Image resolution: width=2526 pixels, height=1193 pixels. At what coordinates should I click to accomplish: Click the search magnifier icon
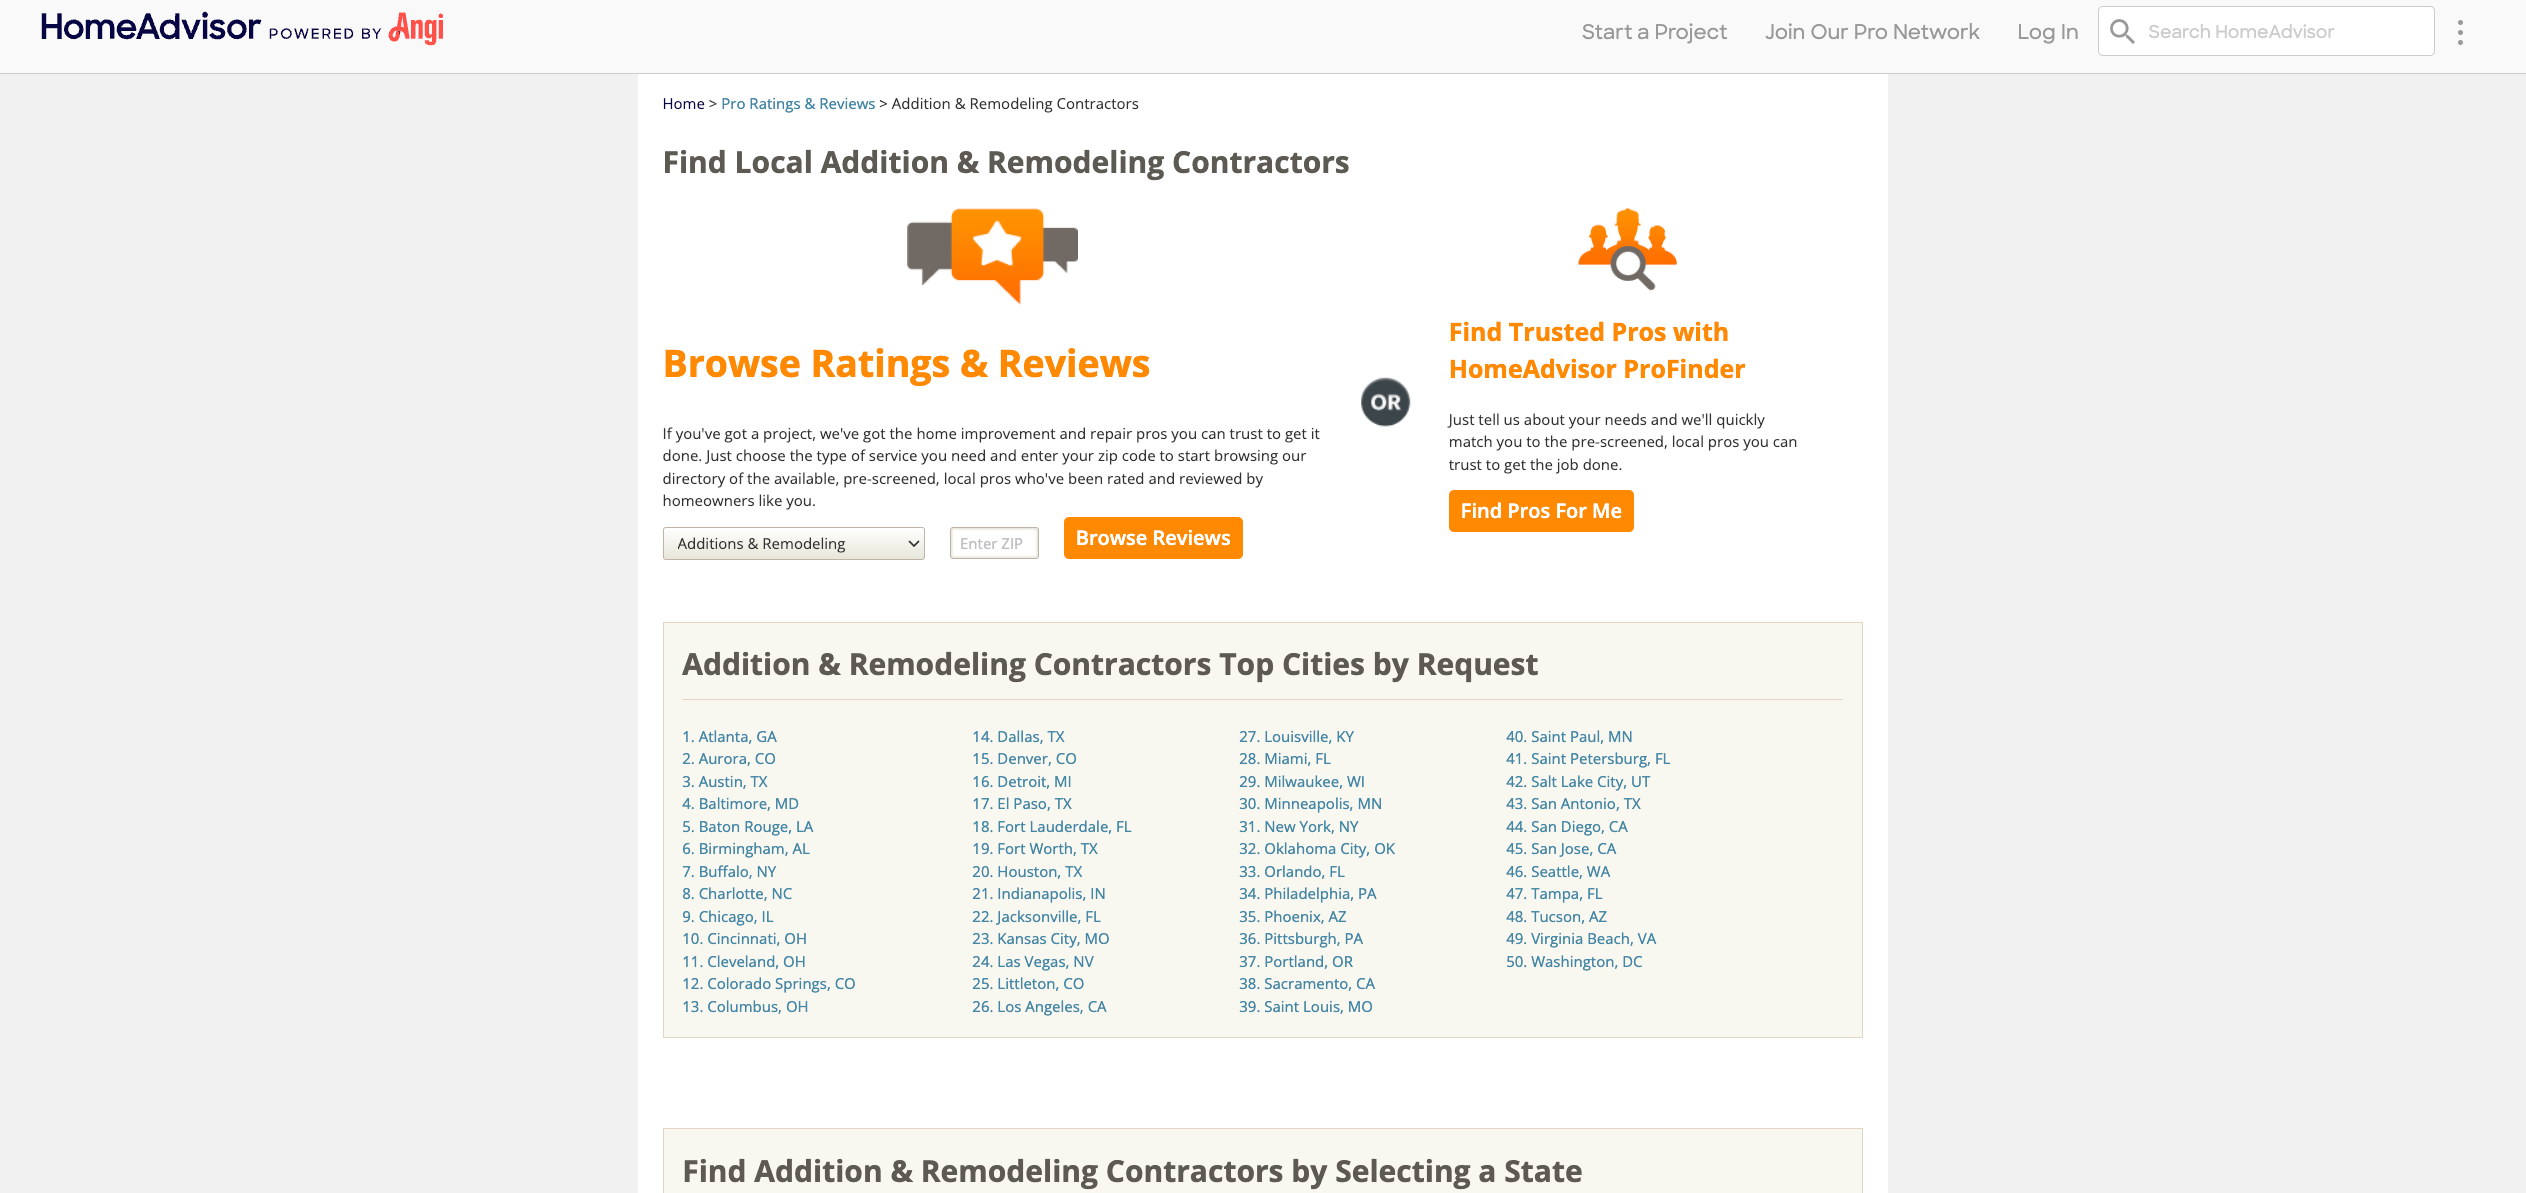click(2121, 32)
